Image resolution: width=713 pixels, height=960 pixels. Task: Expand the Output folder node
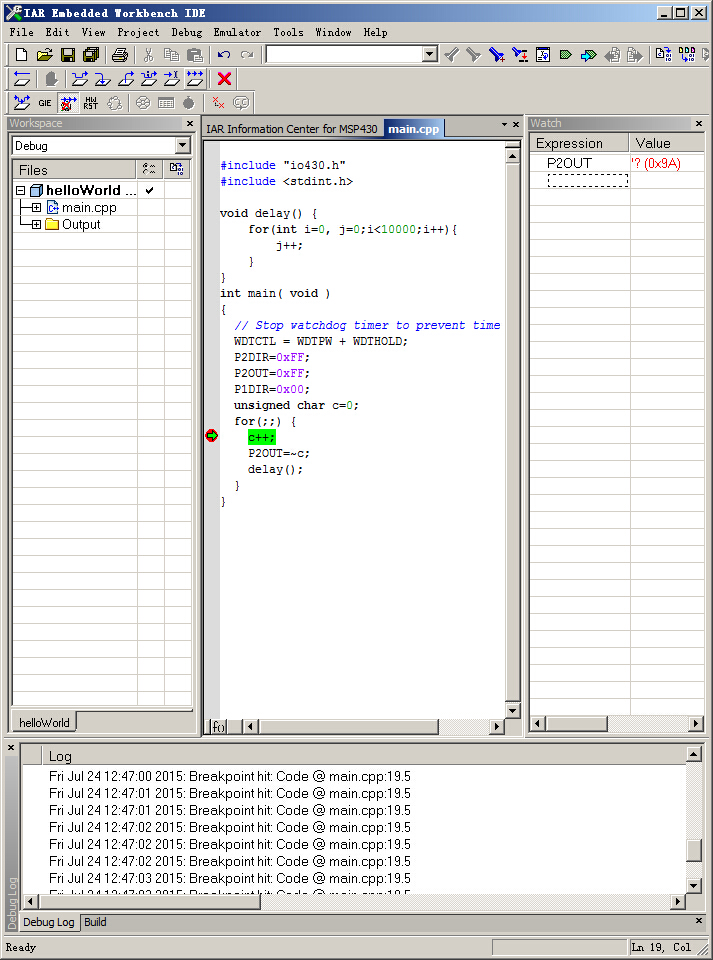coord(36,225)
